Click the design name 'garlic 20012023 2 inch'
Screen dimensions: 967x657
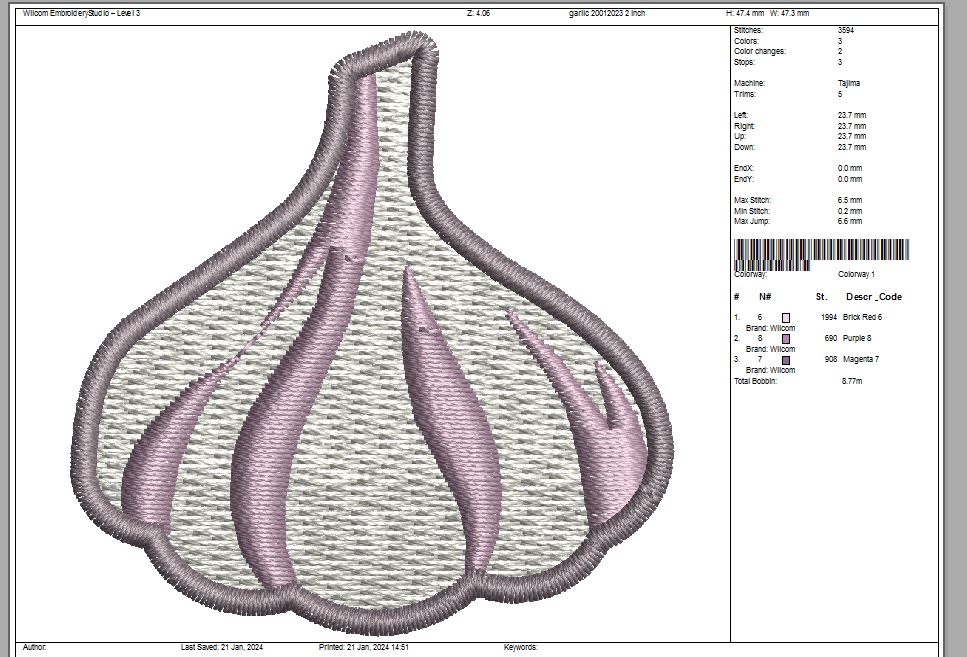click(607, 13)
